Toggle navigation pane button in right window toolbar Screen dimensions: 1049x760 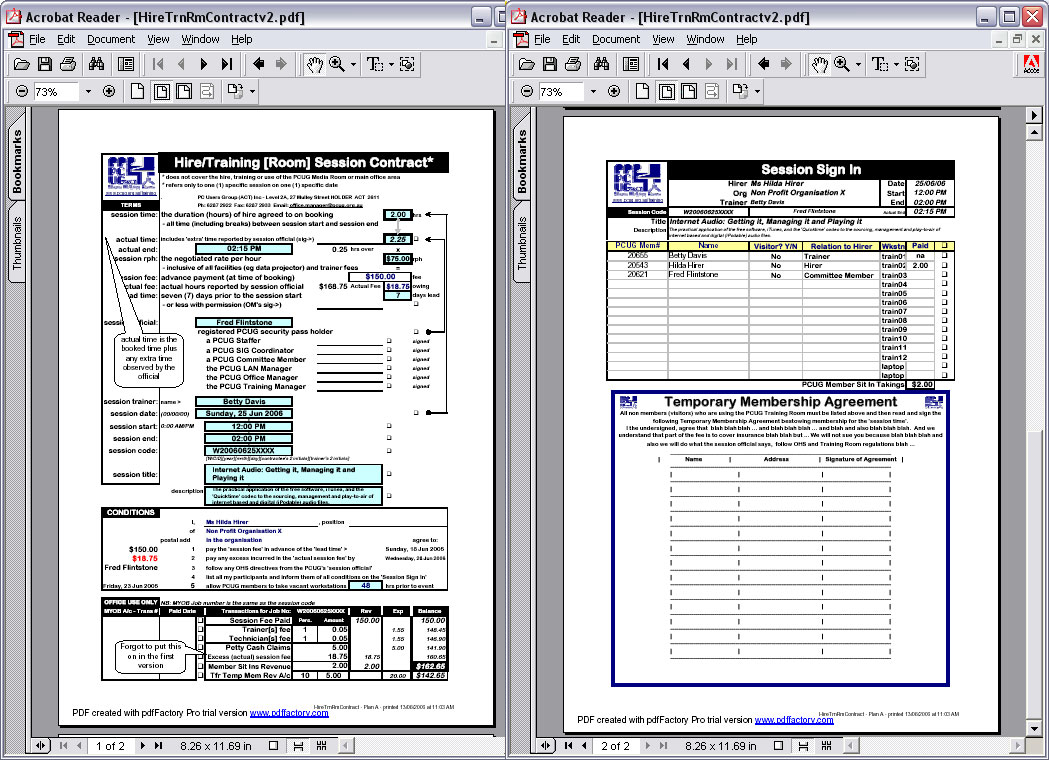tap(631, 64)
